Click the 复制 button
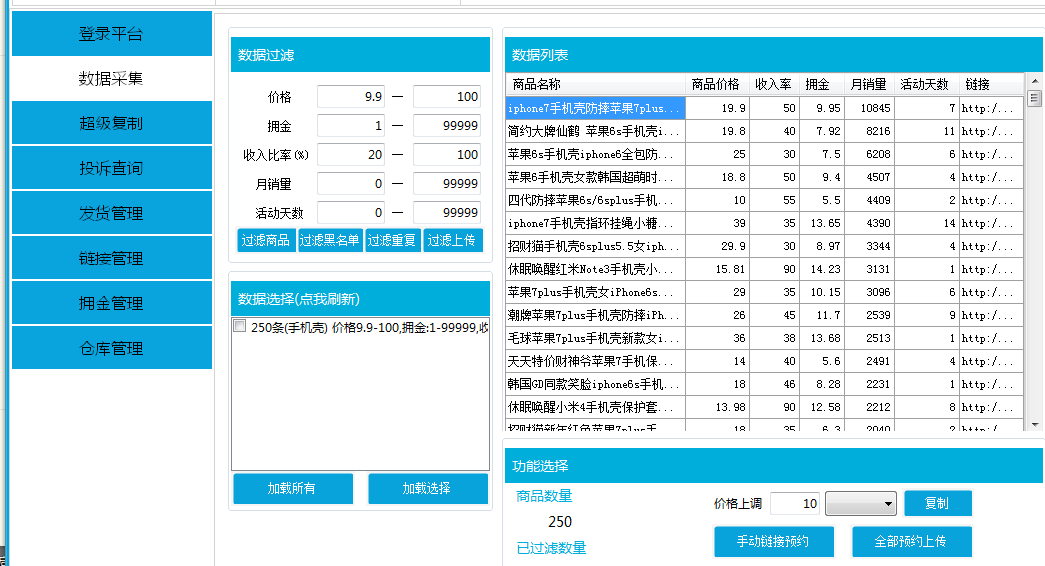 (x=937, y=504)
